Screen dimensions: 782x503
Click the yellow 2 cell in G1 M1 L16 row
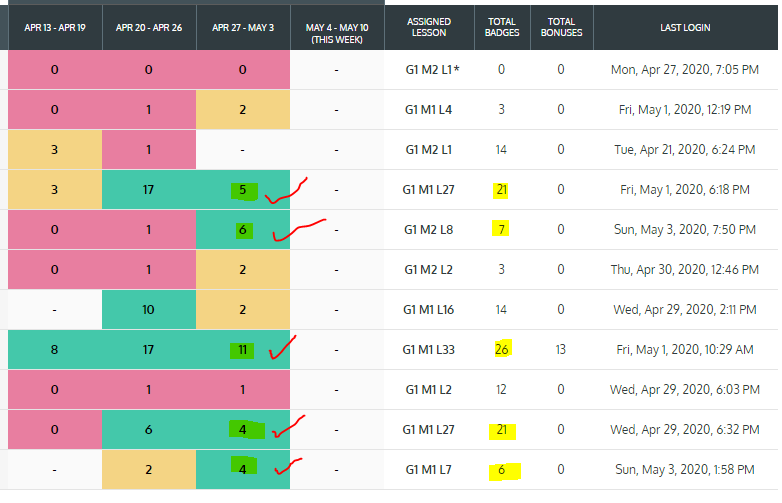pyautogui.click(x=242, y=310)
